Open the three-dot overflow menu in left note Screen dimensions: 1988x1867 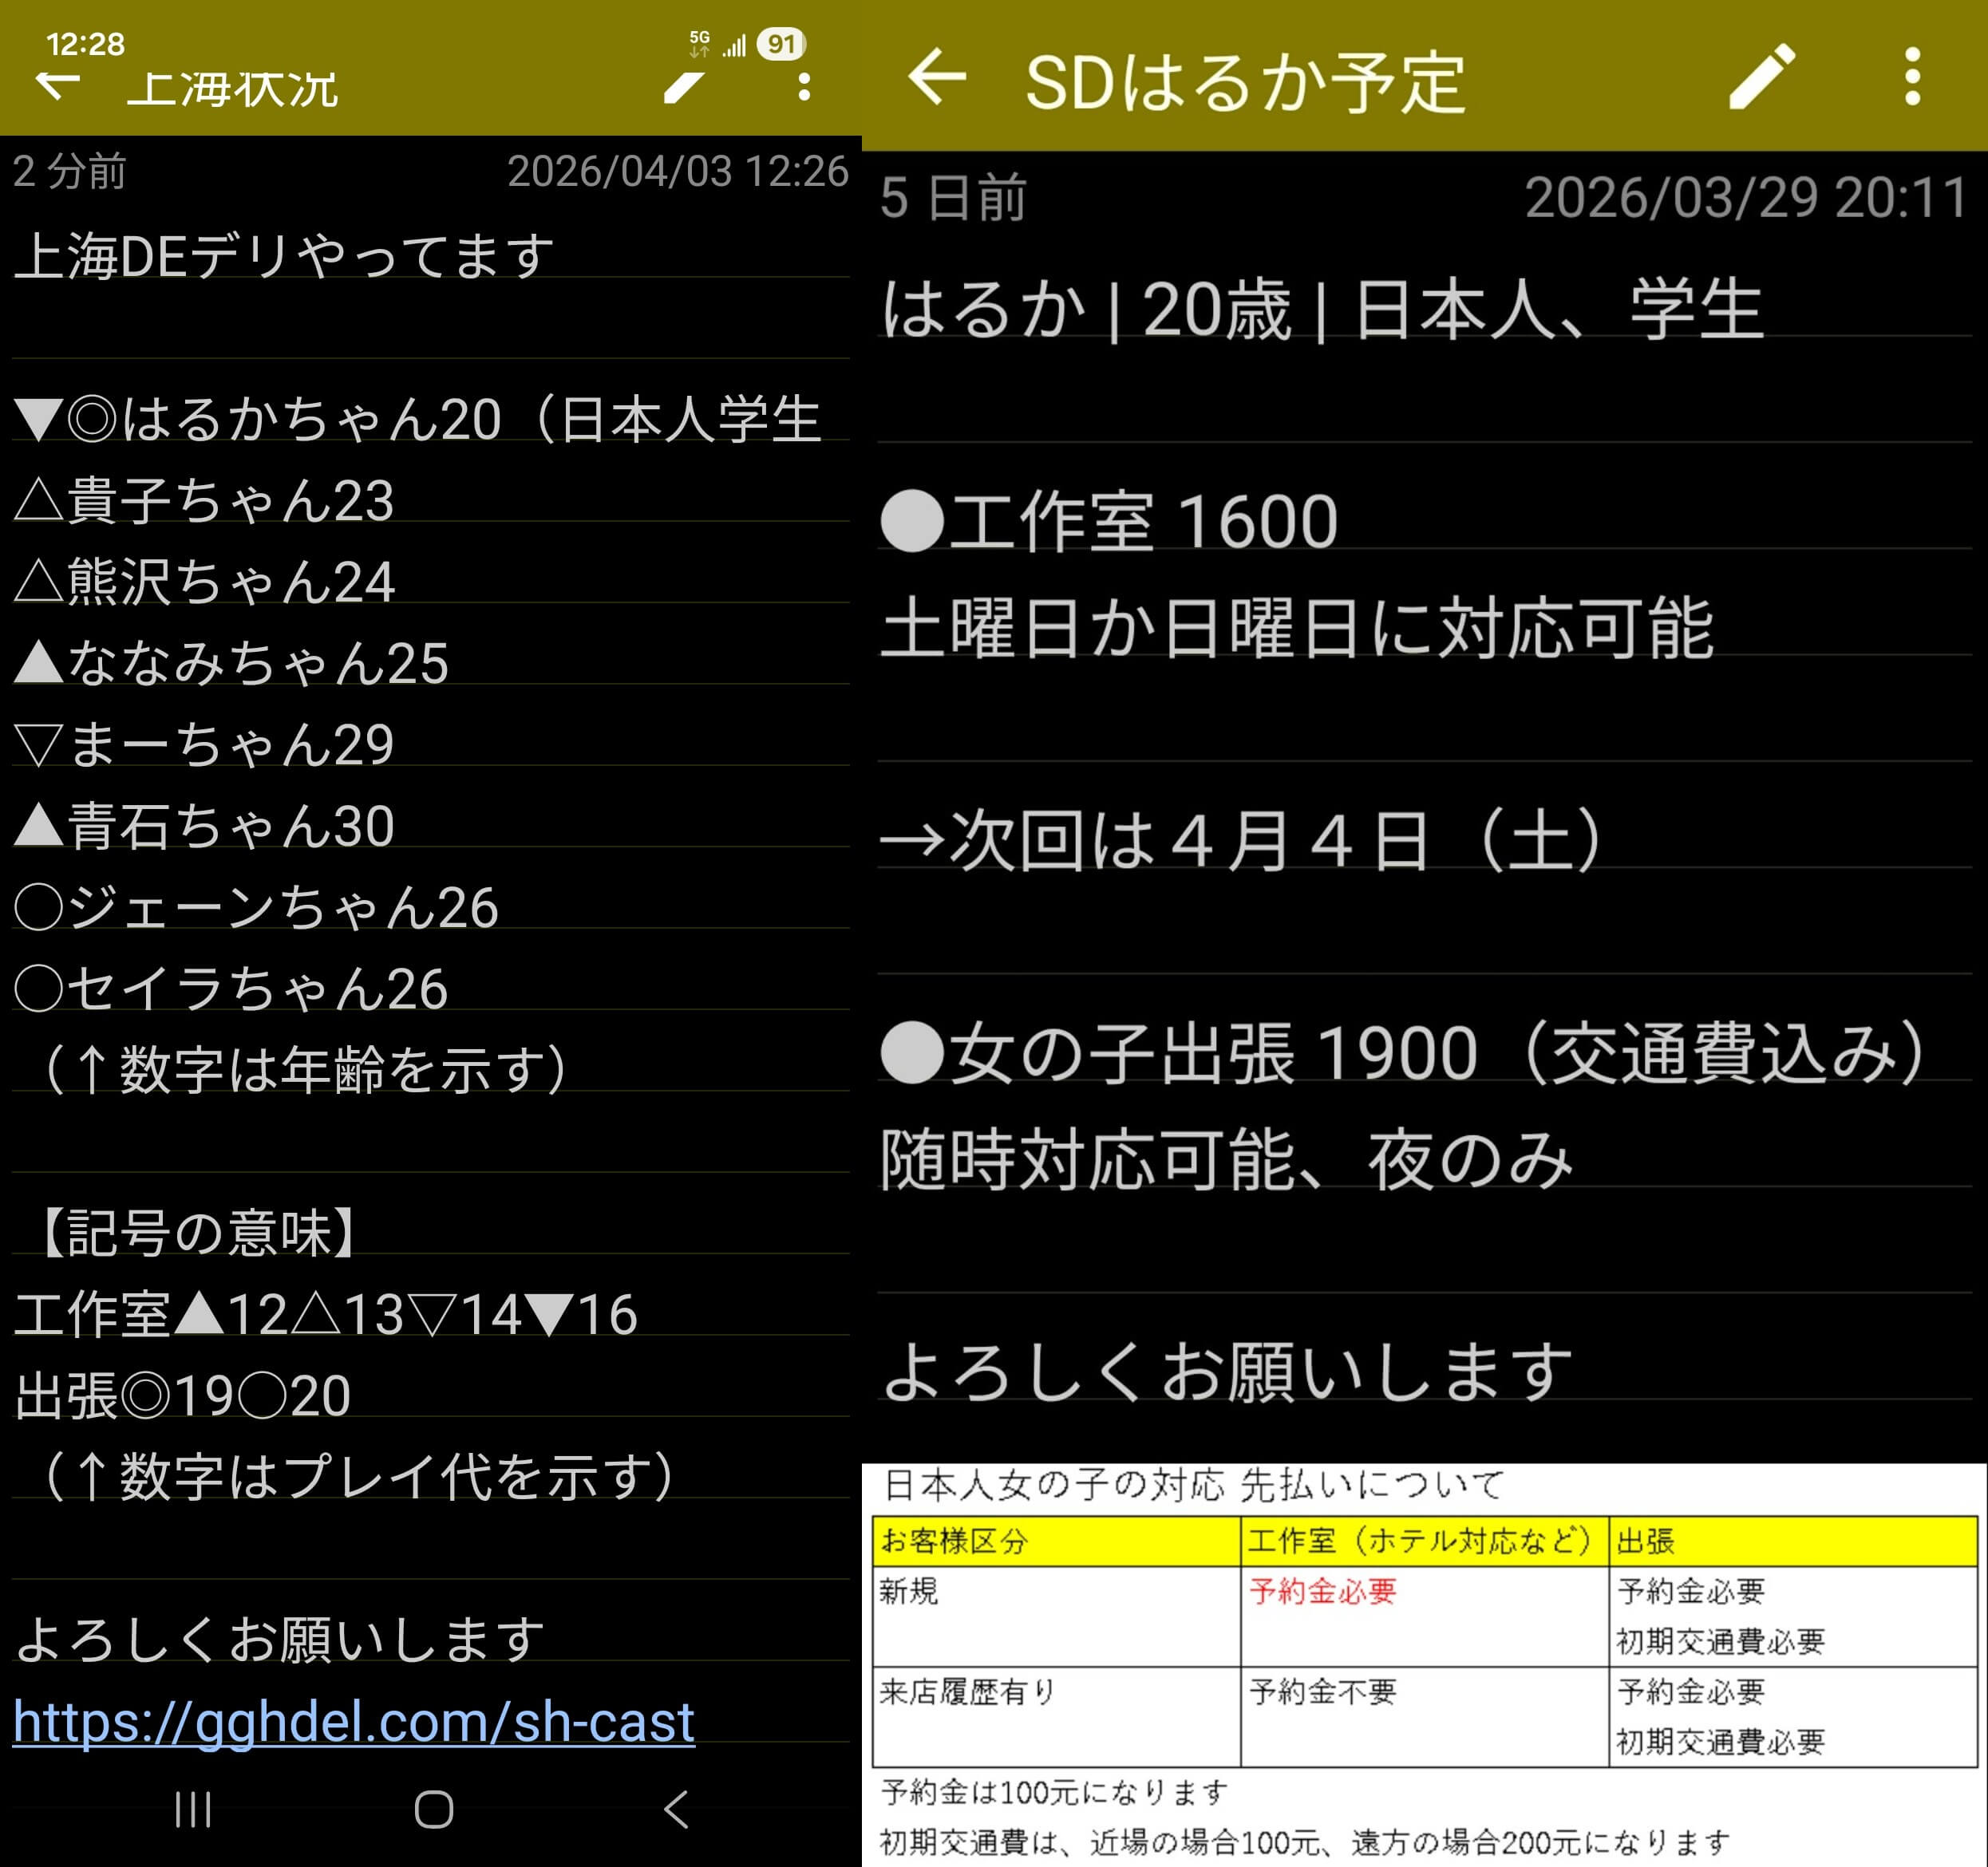pos(804,86)
